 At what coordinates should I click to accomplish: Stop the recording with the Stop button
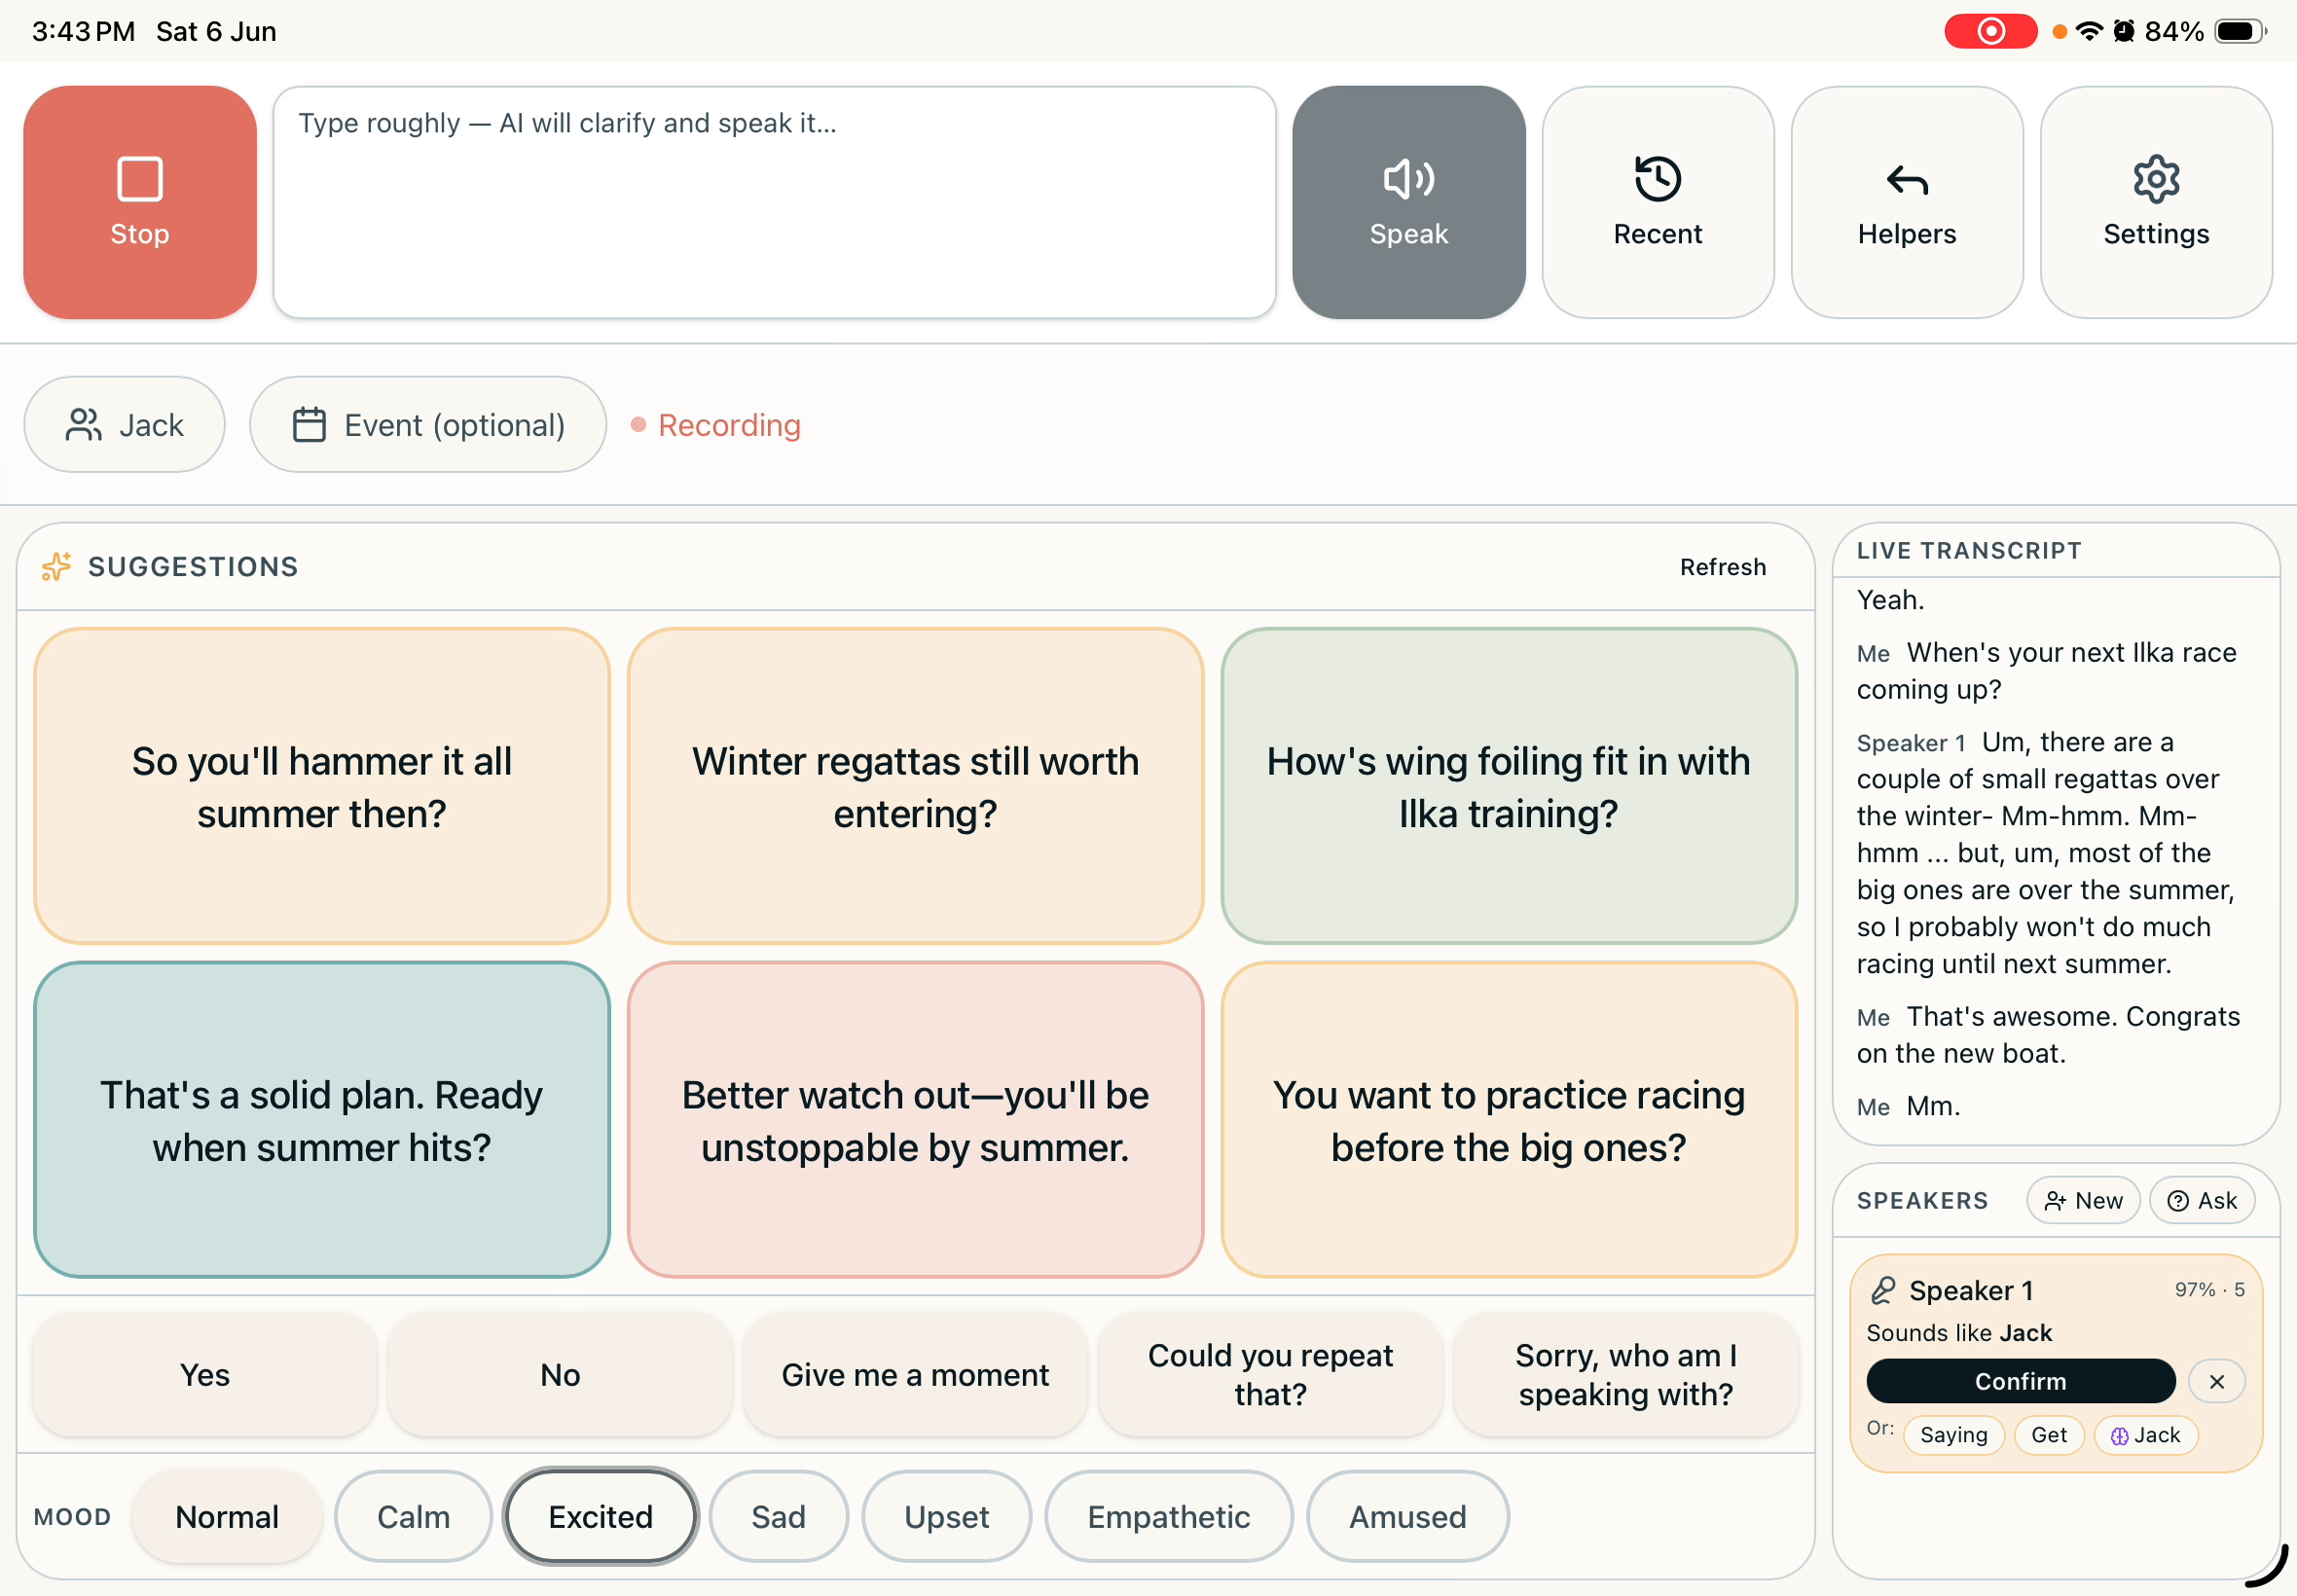click(x=140, y=202)
